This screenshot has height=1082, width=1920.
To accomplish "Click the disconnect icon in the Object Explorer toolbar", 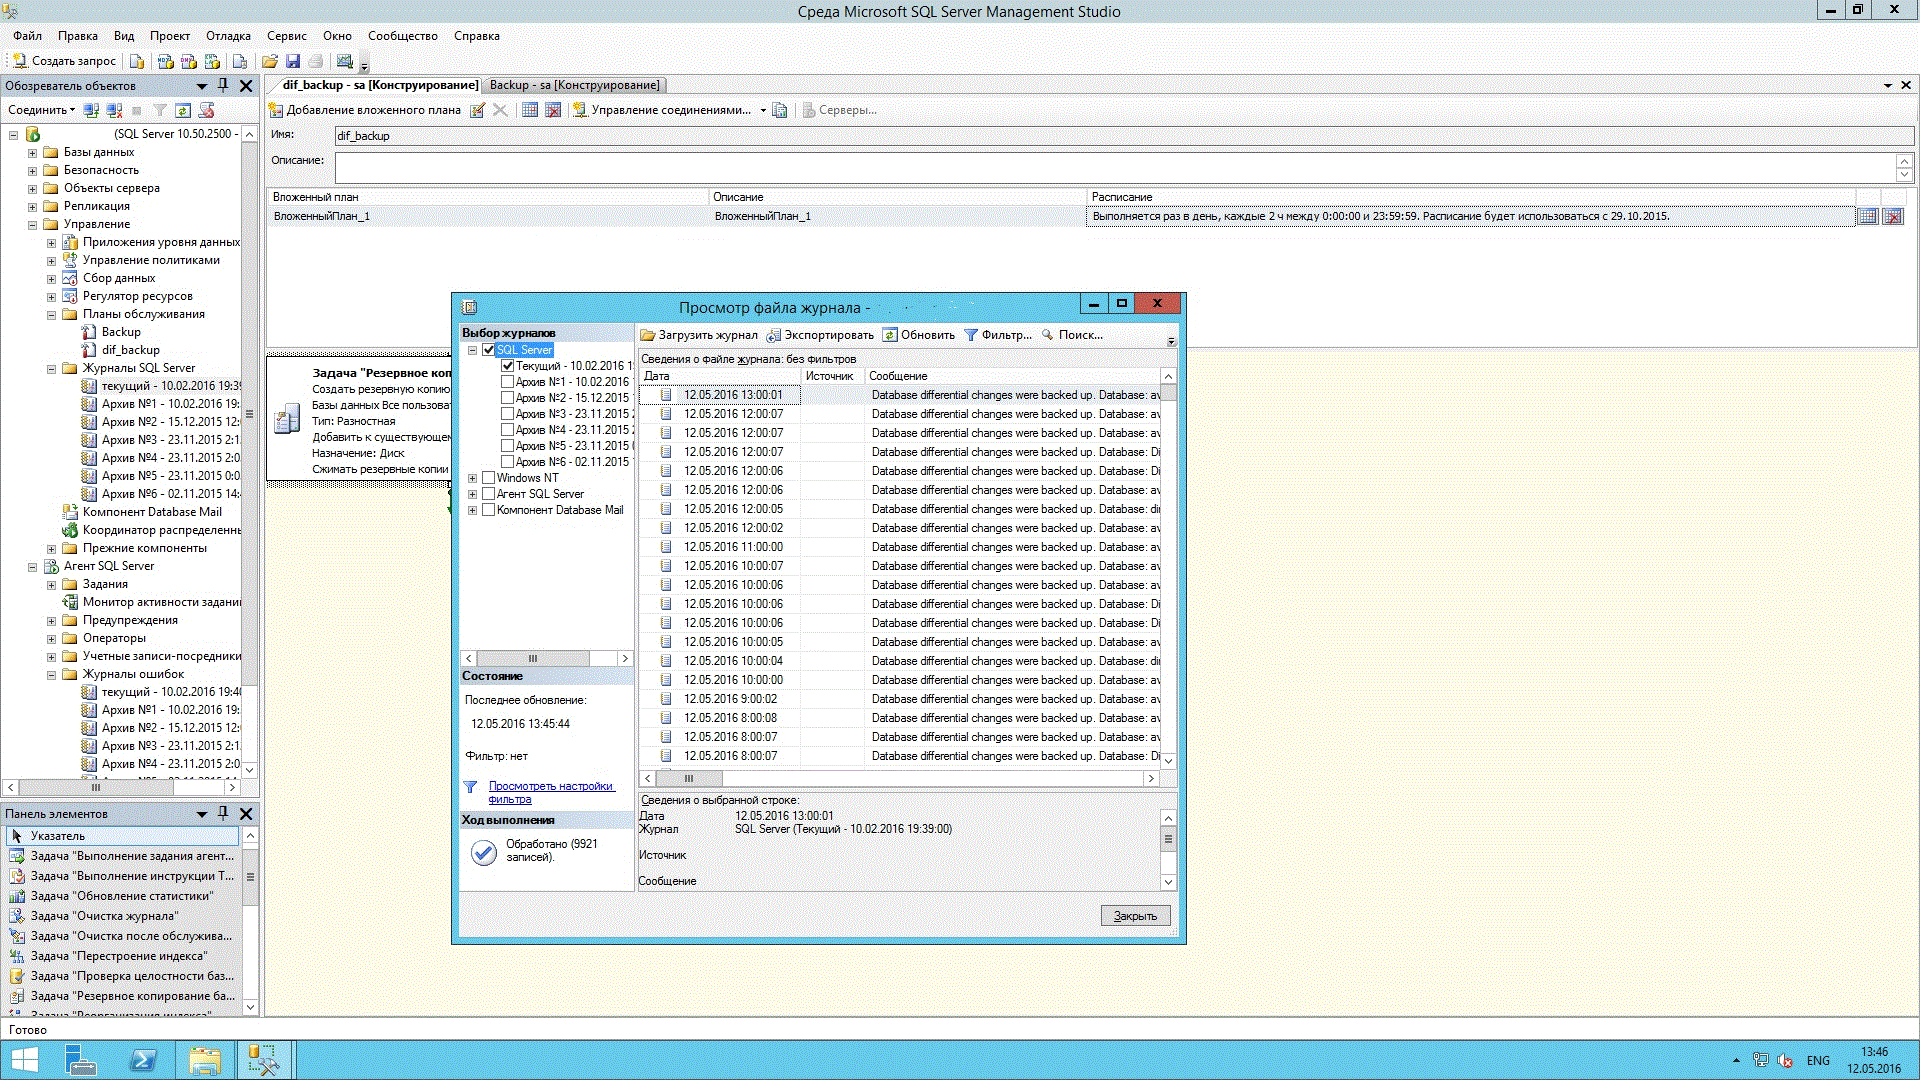I will pos(115,110).
